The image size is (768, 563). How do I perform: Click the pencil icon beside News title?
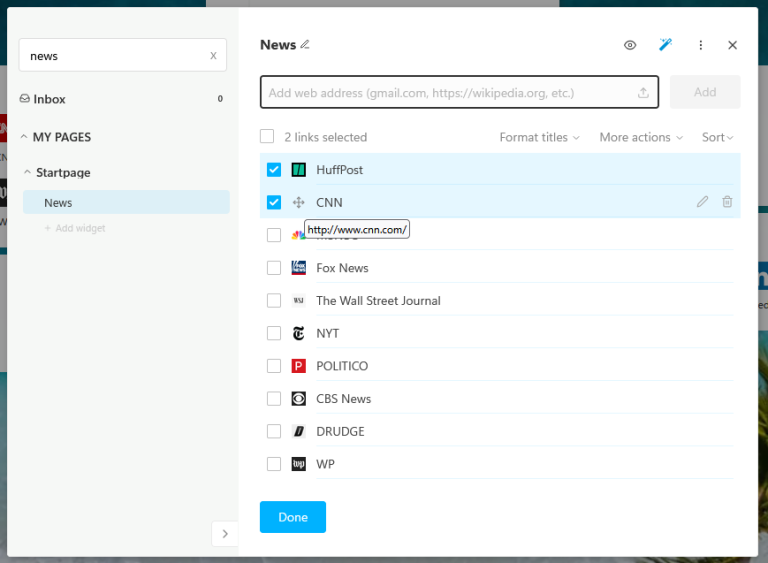[x=305, y=45]
